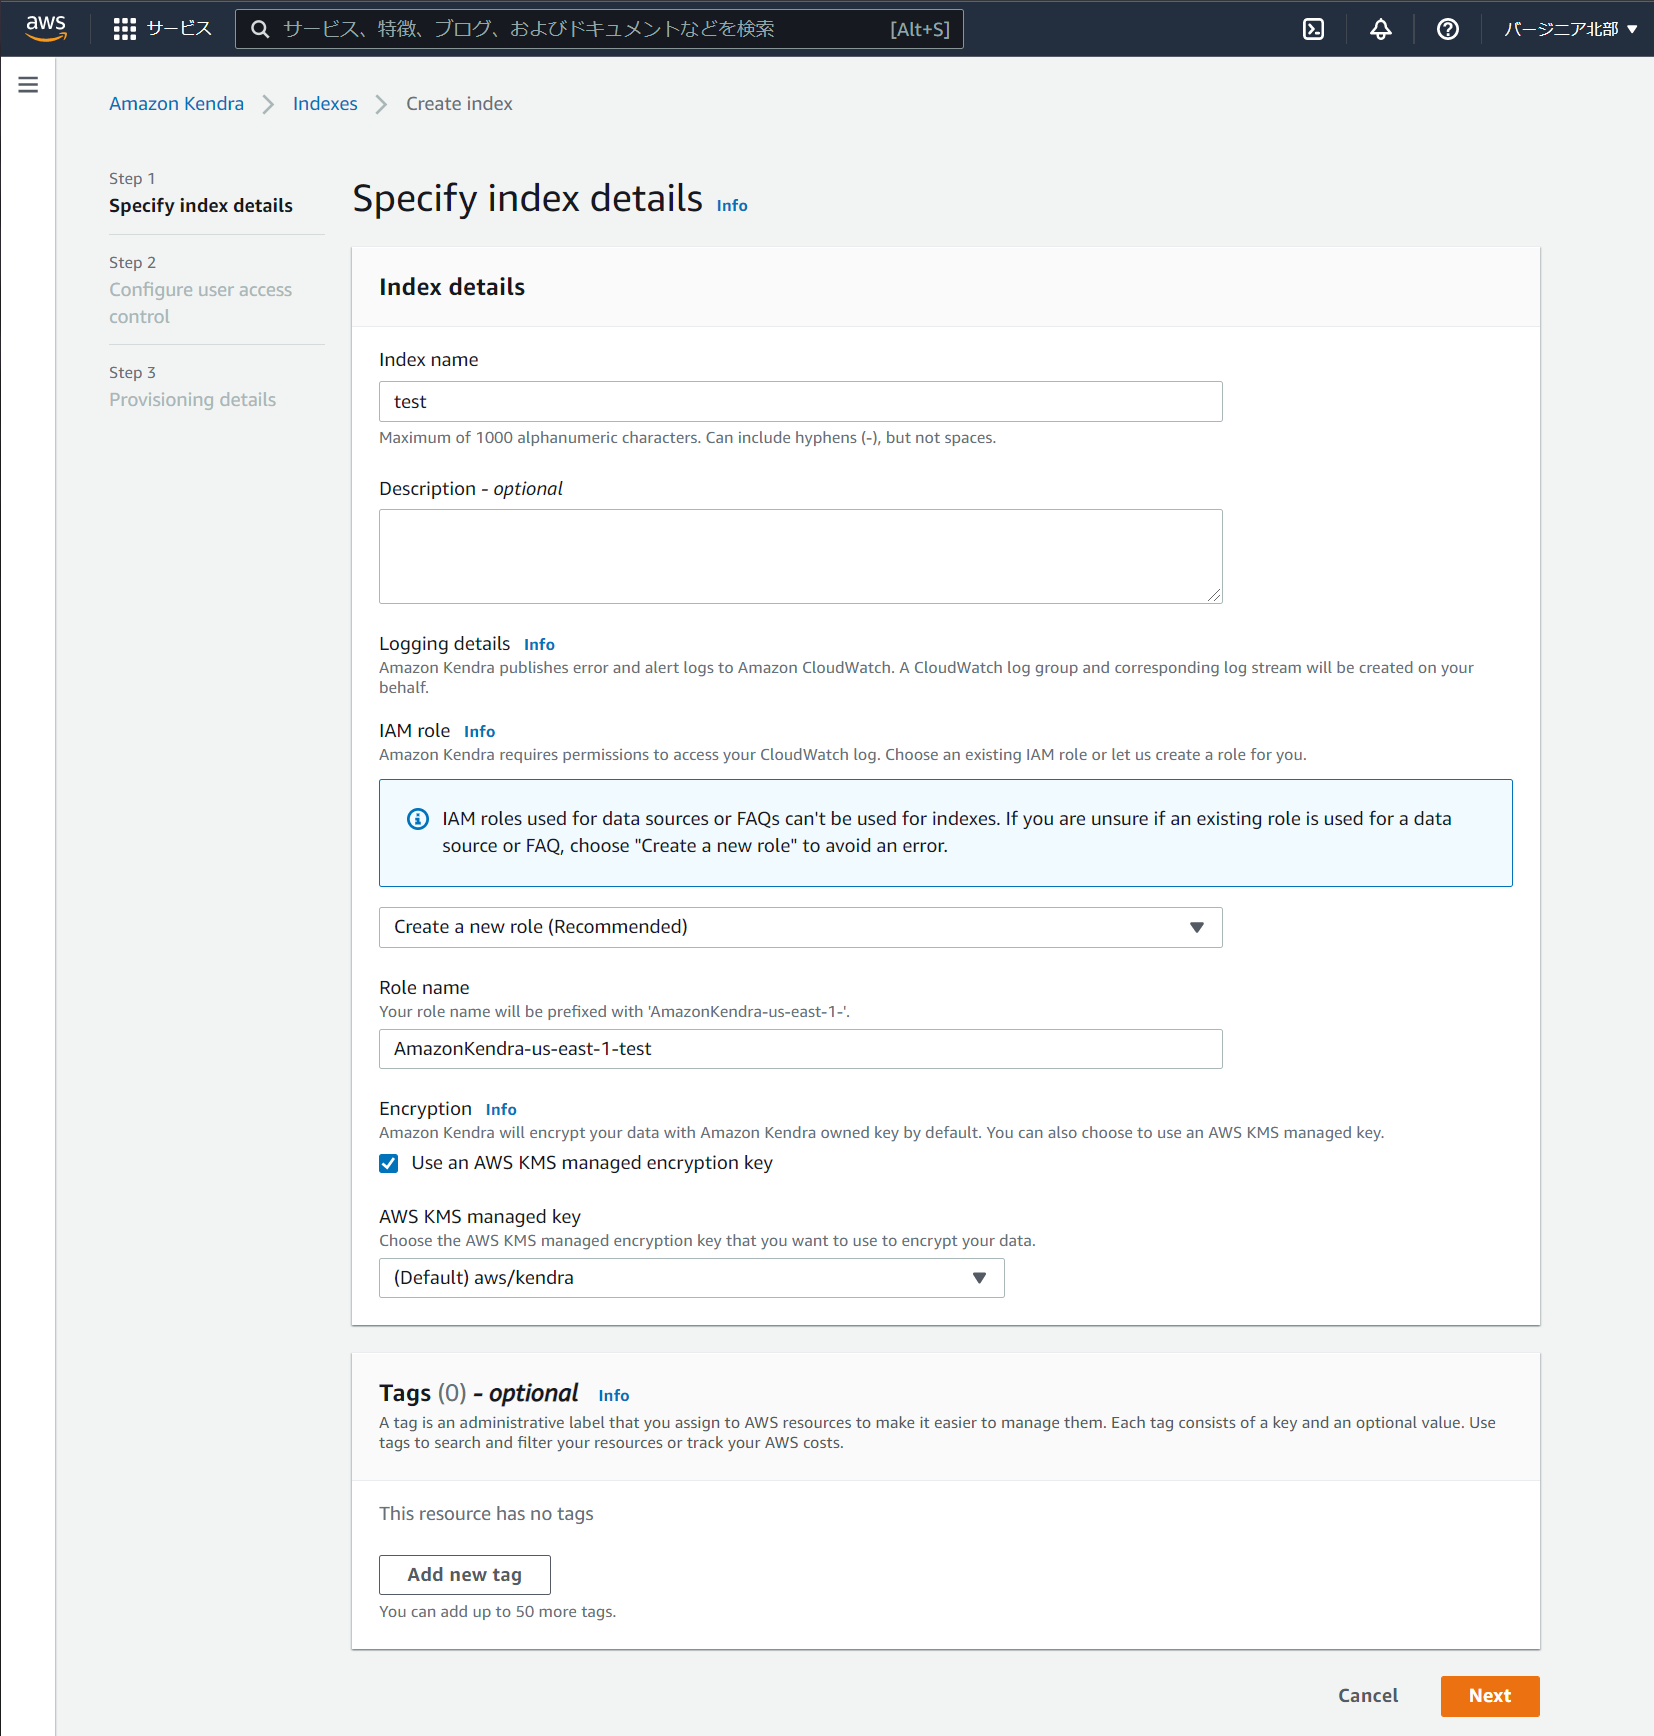
Task: Click the Next button
Action: (1490, 1696)
